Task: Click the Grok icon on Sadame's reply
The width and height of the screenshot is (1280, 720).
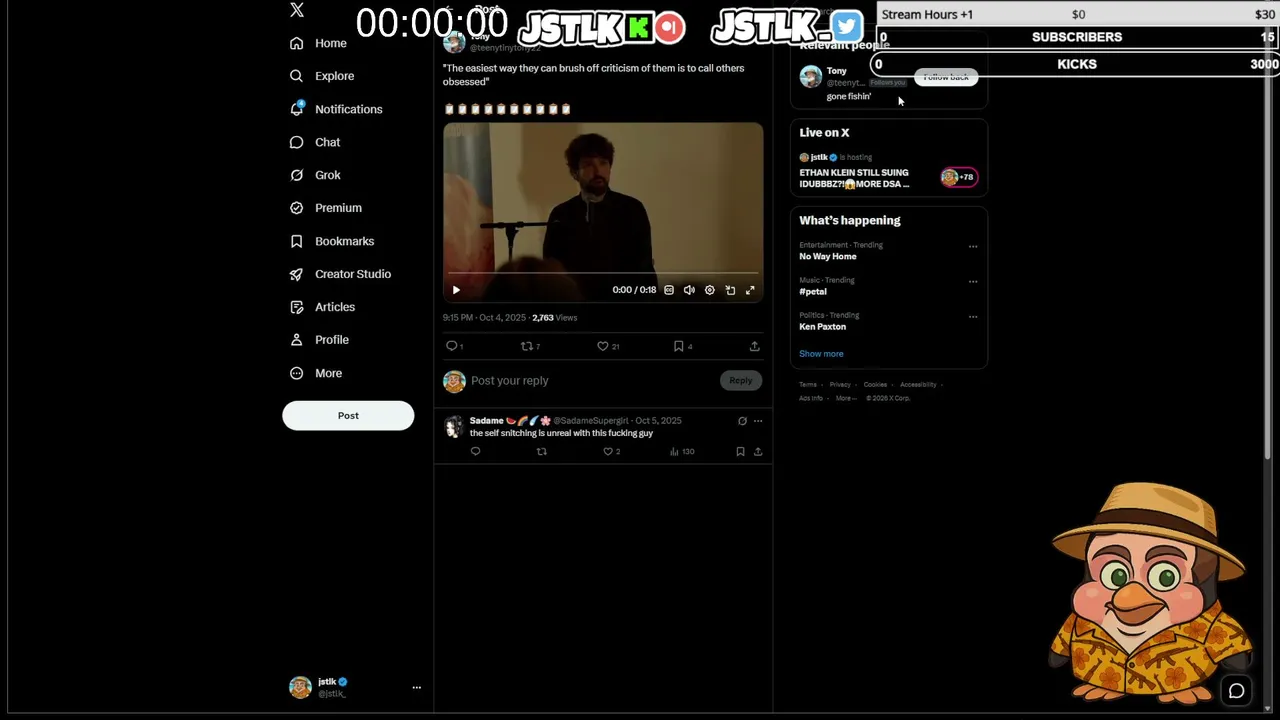Action: pyautogui.click(x=742, y=421)
